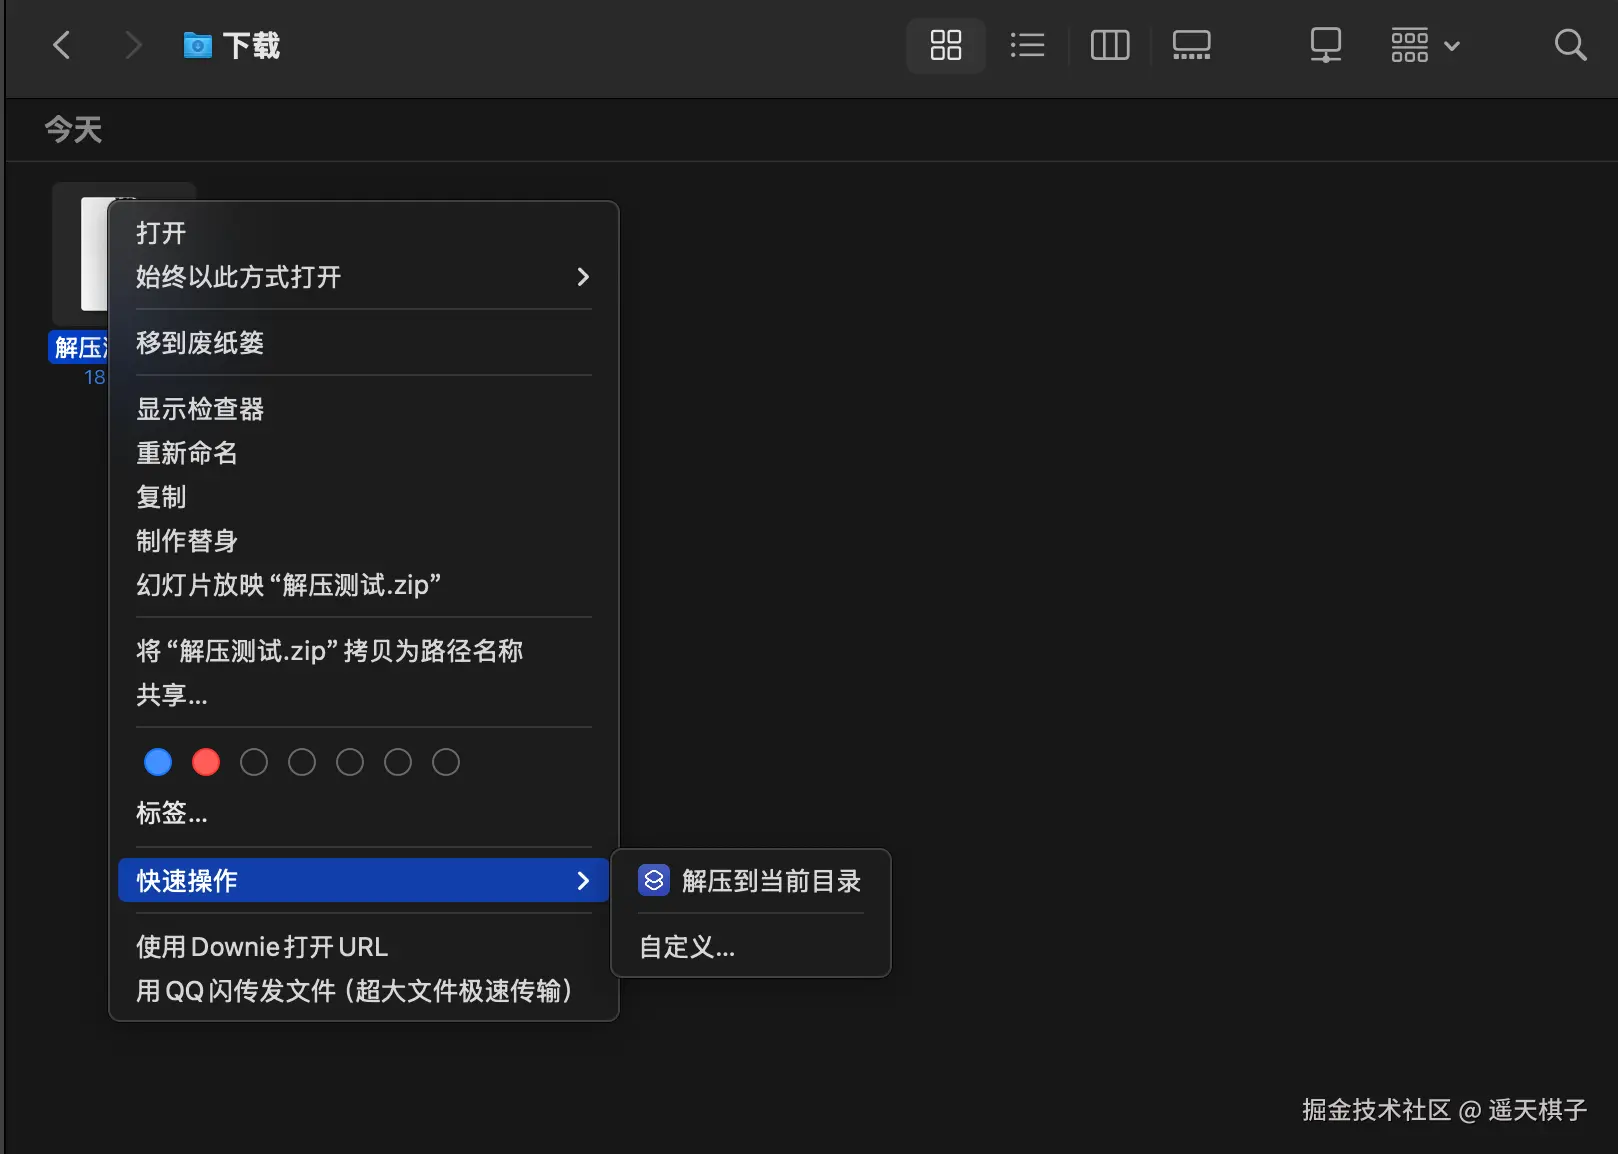
Task: Apply the red tag color
Action: tap(206, 762)
